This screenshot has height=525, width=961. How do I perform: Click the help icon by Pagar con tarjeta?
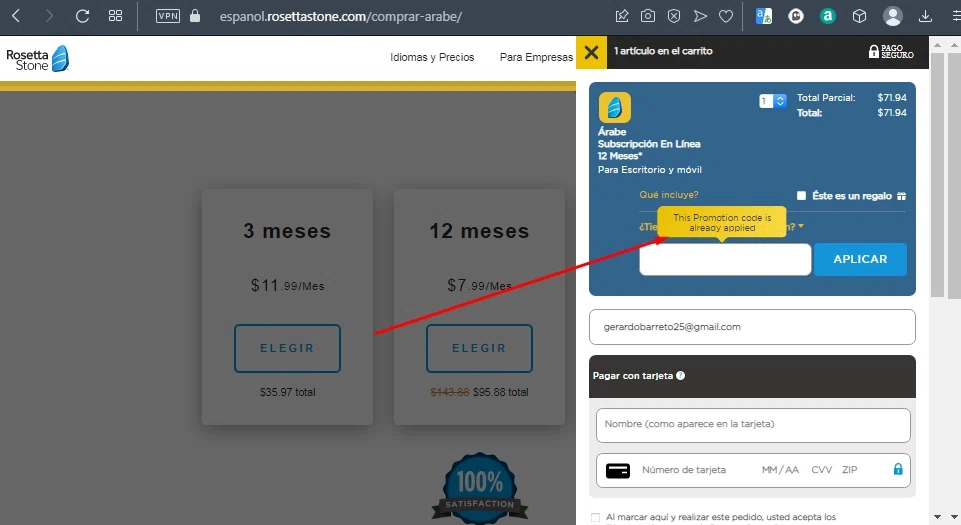pyautogui.click(x=680, y=376)
